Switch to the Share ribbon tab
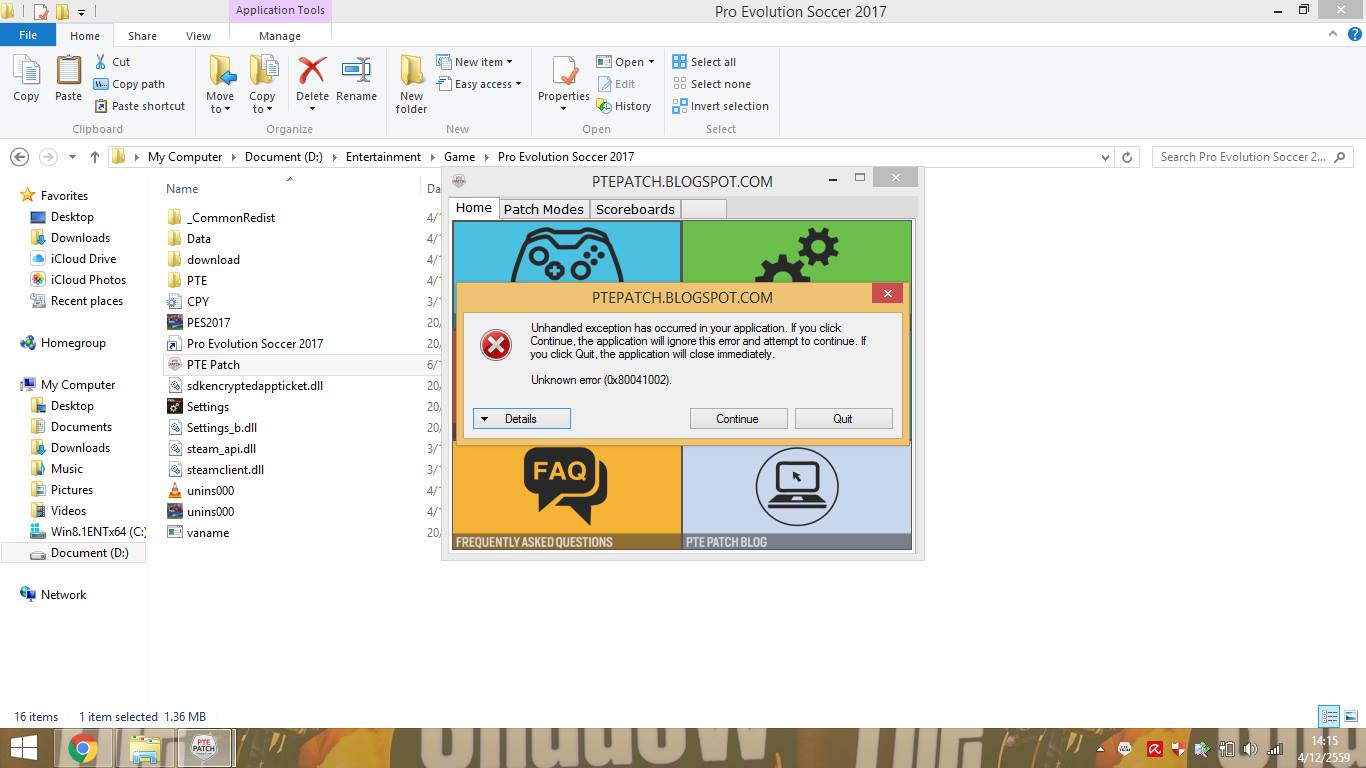1366x768 pixels. point(142,36)
